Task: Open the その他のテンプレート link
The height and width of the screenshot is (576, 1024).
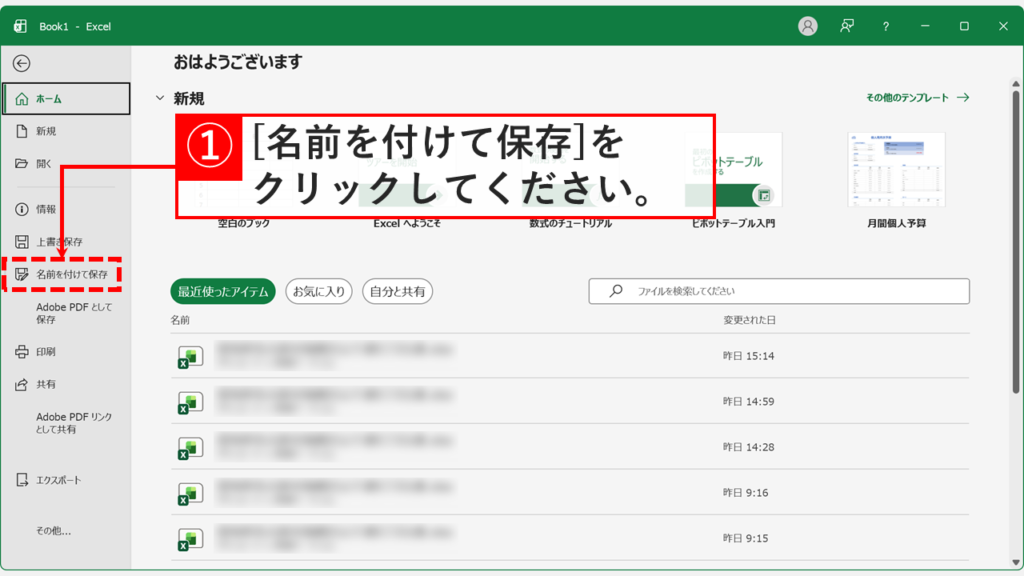Action: pos(918,98)
